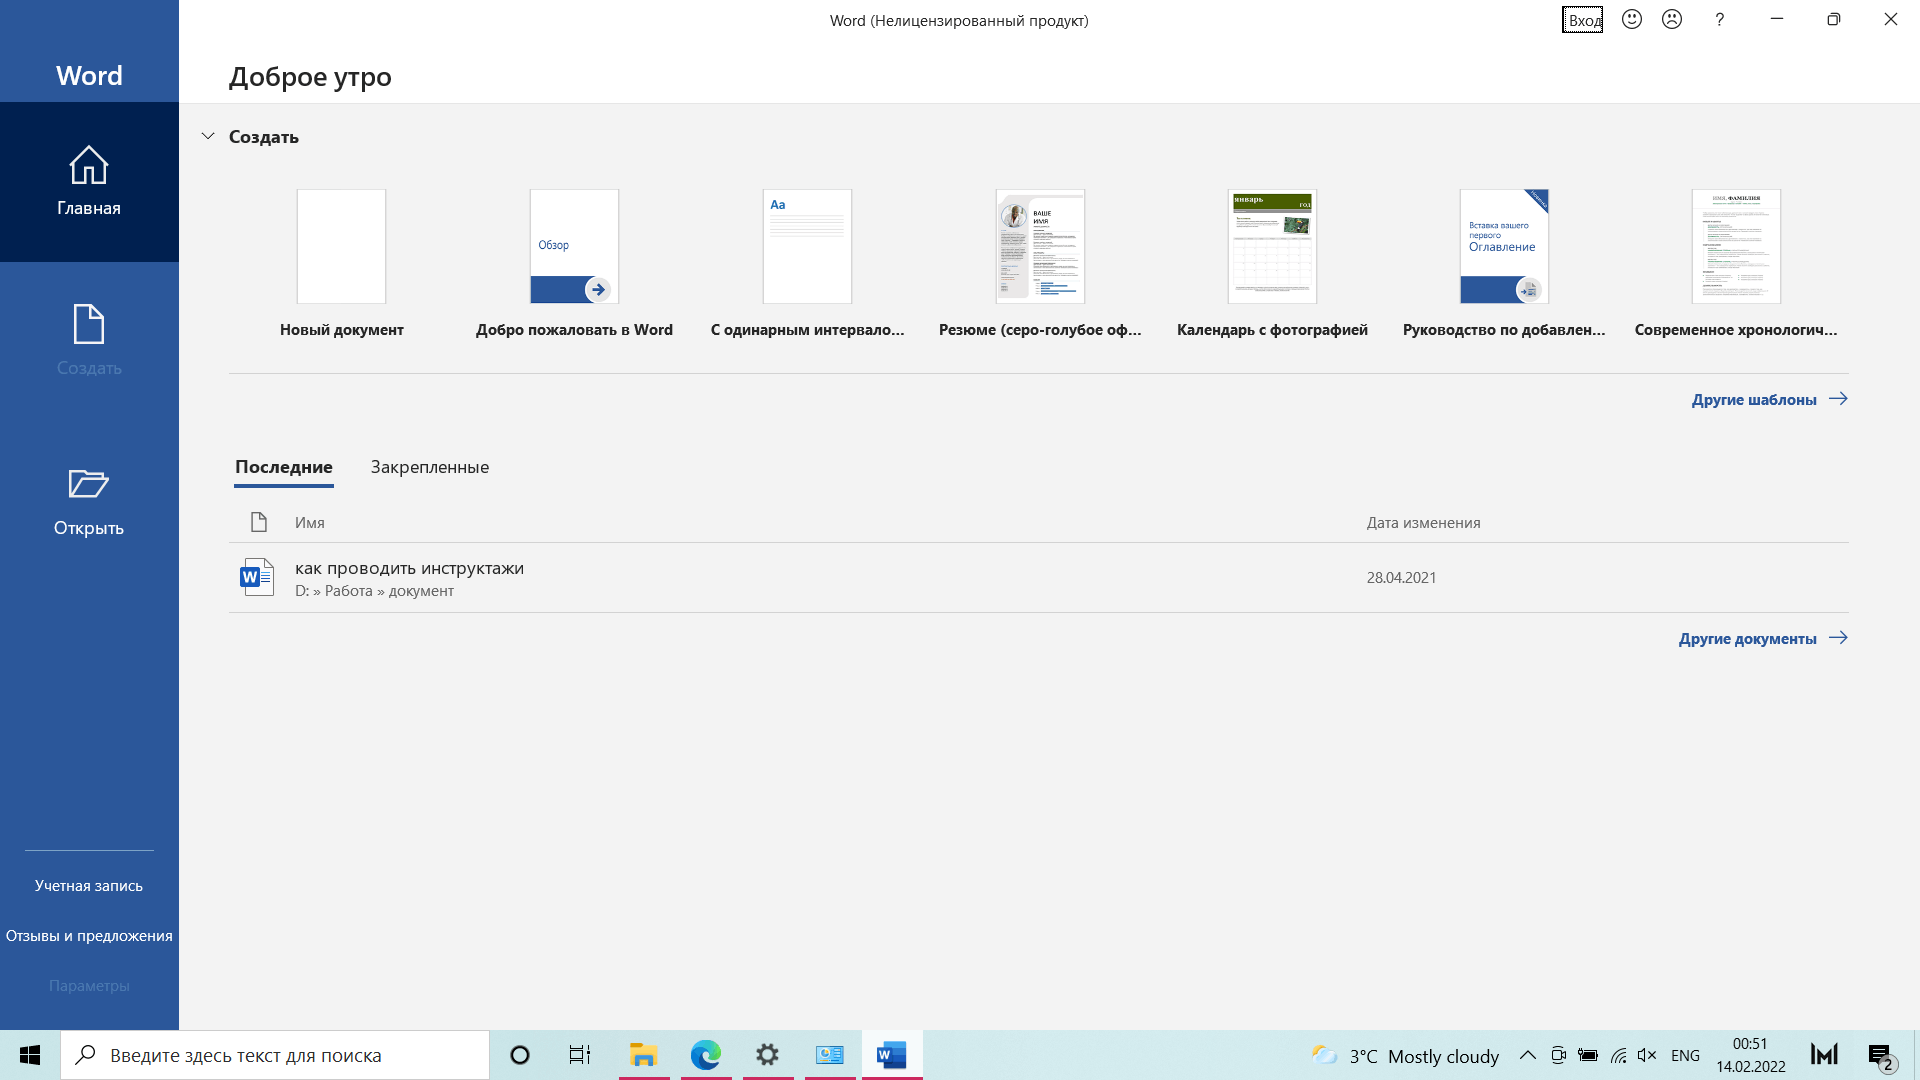Image resolution: width=1920 pixels, height=1080 pixels.
Task: Switch to the Последние tab
Action: coord(284,467)
